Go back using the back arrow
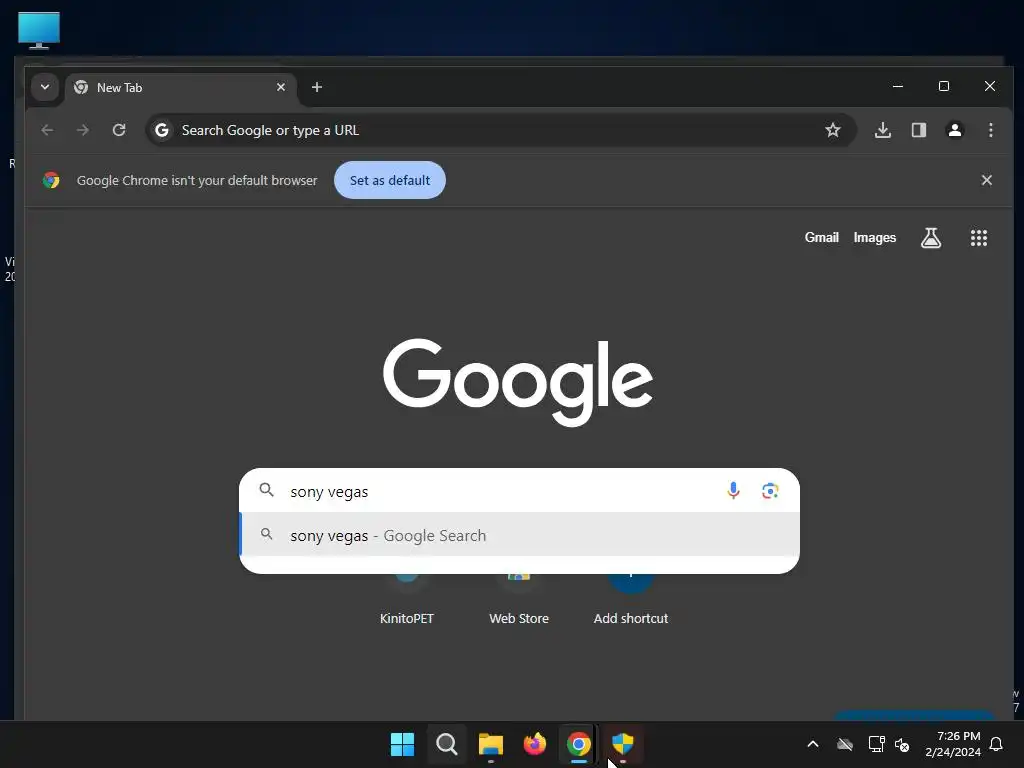This screenshot has width=1024, height=768. (x=47, y=130)
